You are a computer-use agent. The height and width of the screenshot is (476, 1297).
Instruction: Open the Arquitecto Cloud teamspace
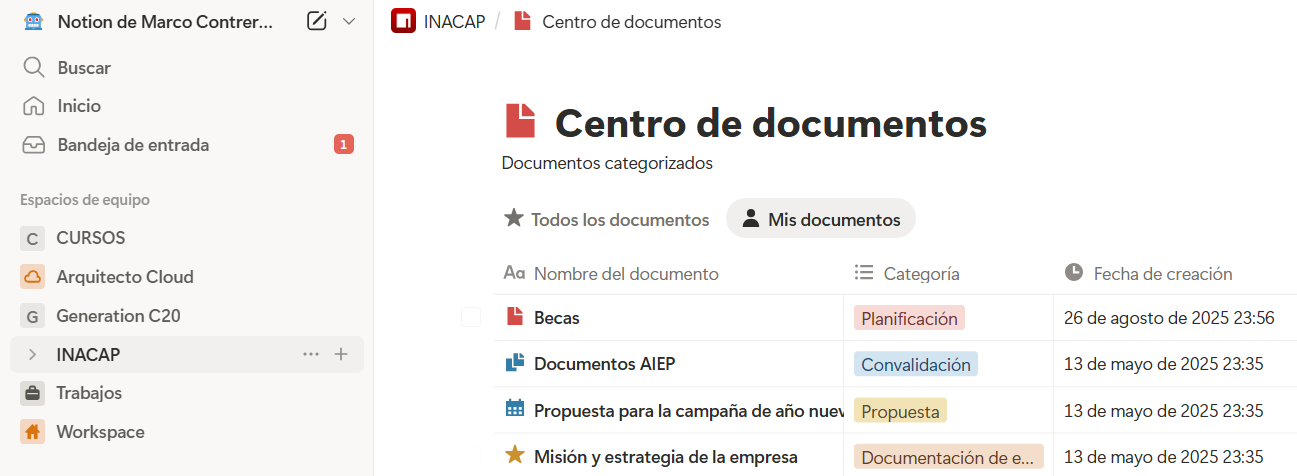click(x=124, y=277)
